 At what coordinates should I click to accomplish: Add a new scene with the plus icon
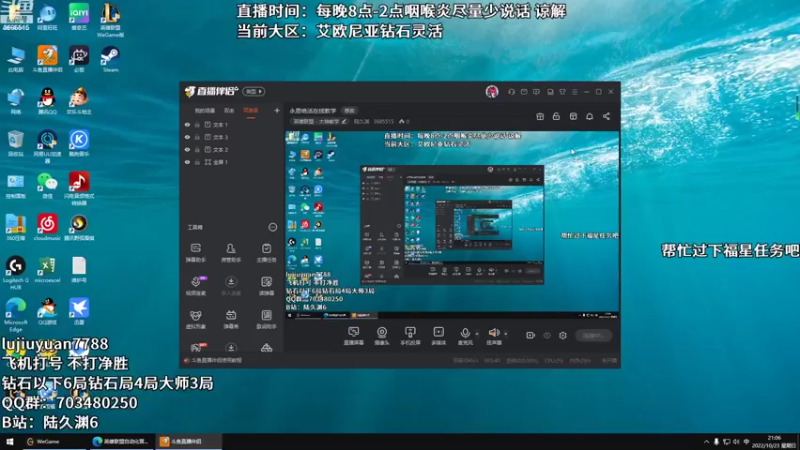tap(277, 110)
